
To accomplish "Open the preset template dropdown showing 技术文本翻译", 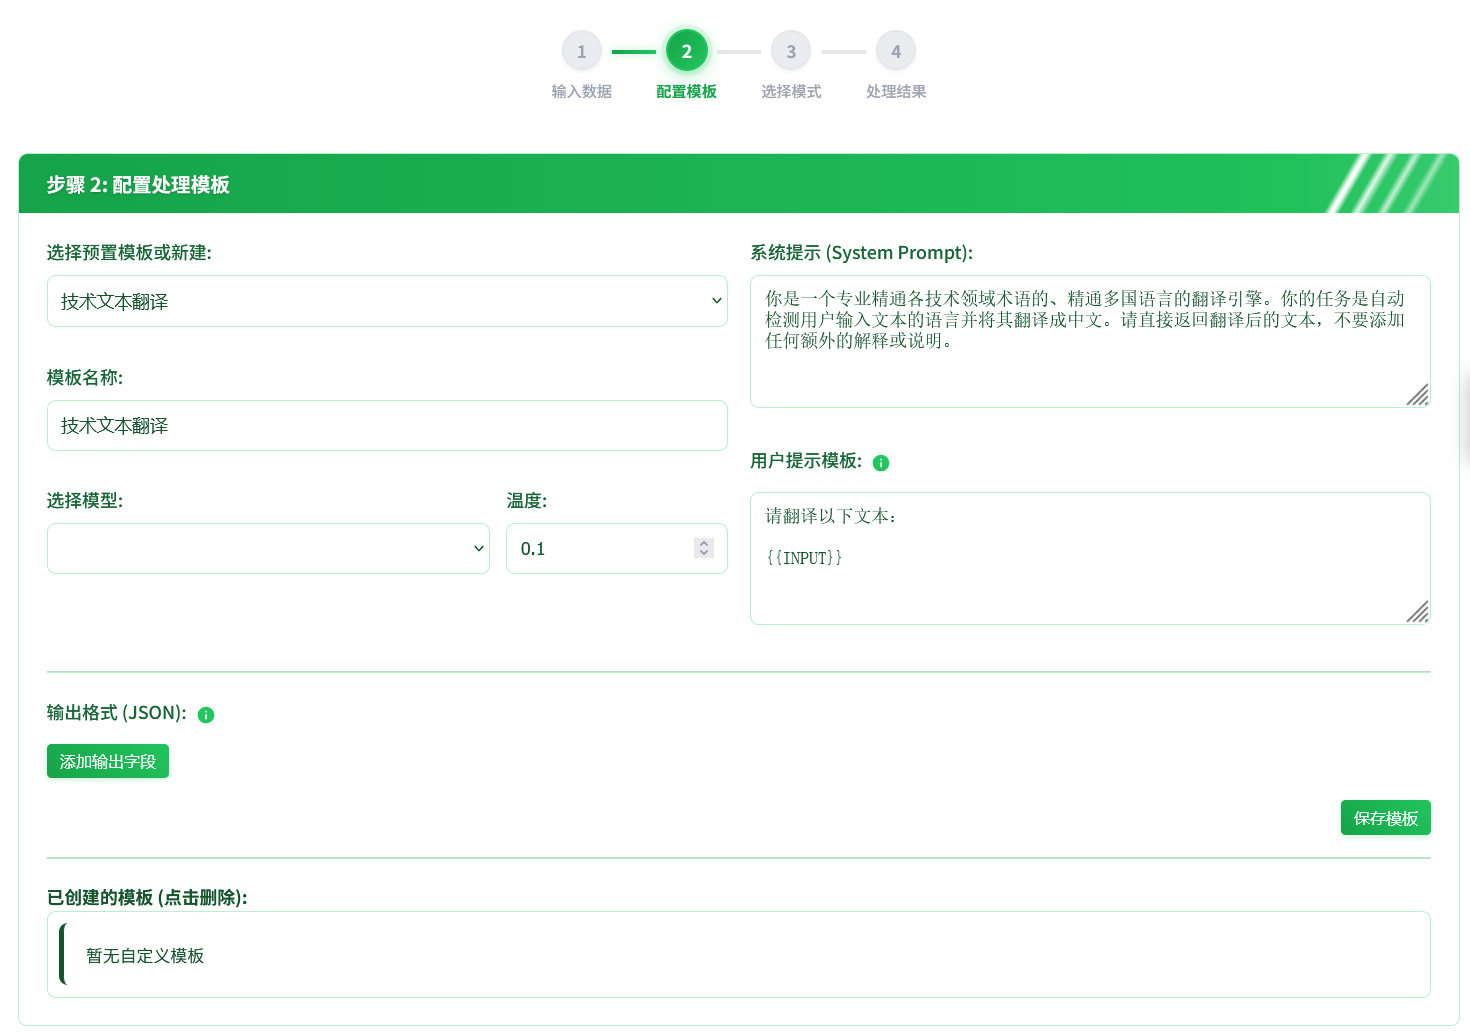I will click(x=387, y=301).
